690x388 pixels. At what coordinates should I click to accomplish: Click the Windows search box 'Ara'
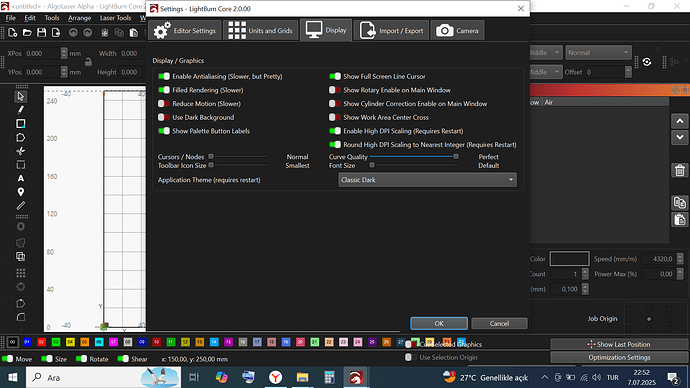[104, 377]
